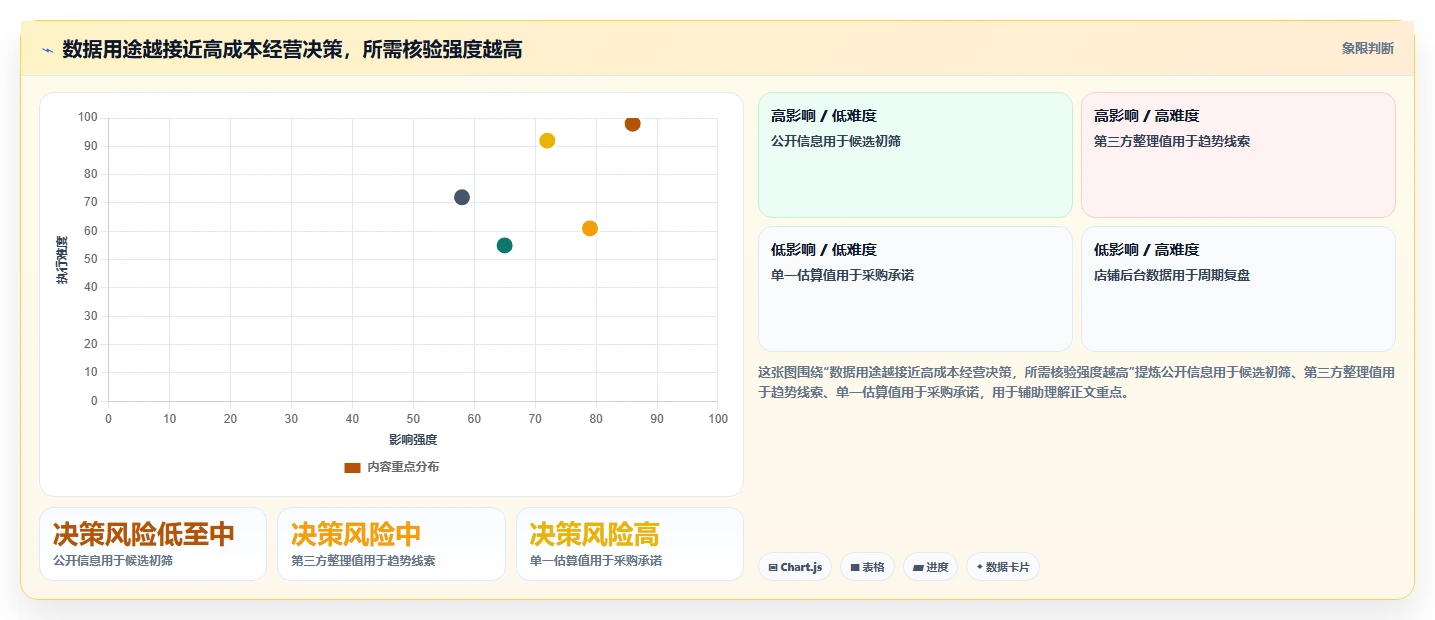The height and width of the screenshot is (620, 1435).
Task: Click 店铺后台数据用于周期复盘 text
Action: coord(1172,275)
